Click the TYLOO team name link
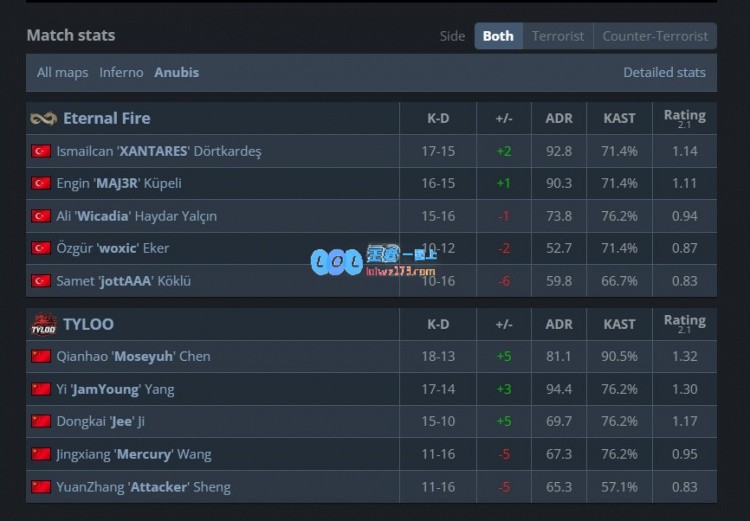Viewport: 750px width, 521px height. (88, 324)
